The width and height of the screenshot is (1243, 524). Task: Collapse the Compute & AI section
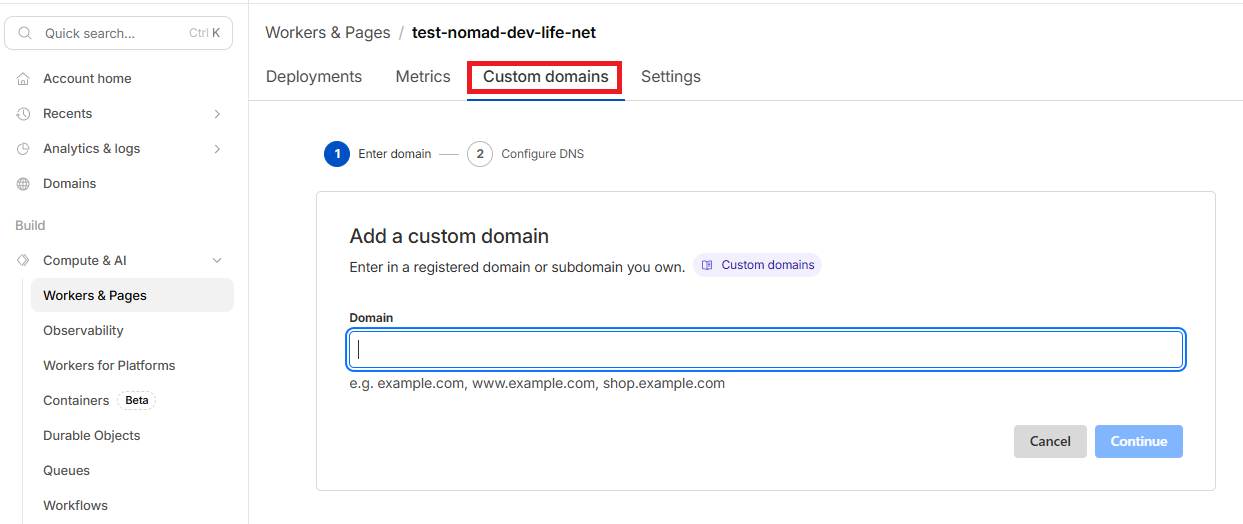(217, 261)
